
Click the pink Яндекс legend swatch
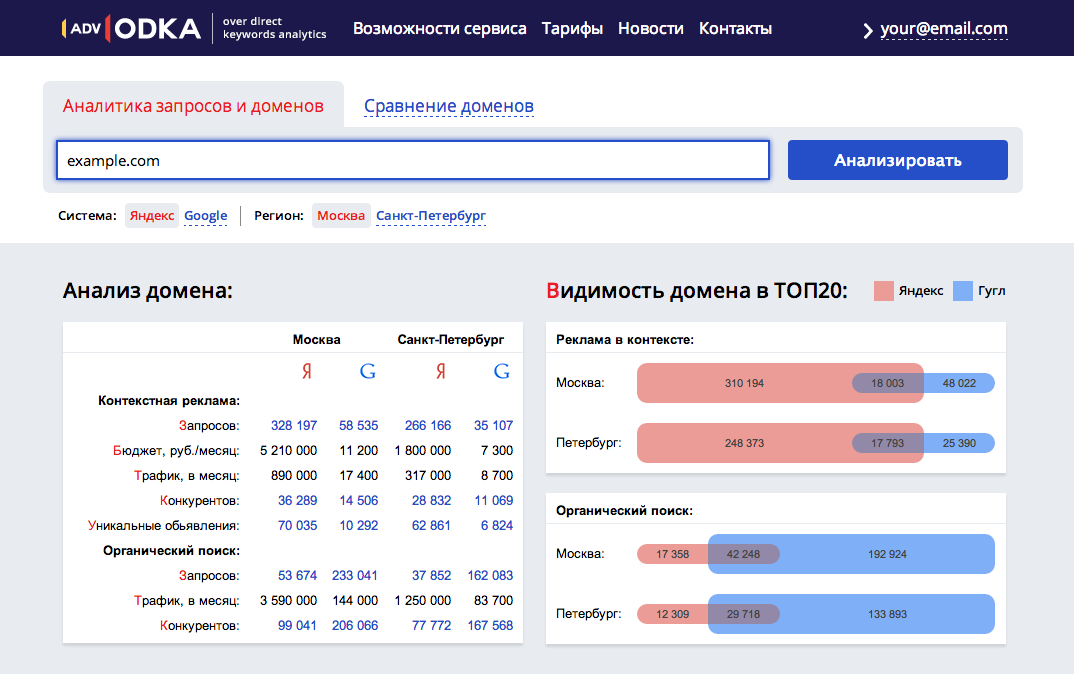click(883, 291)
